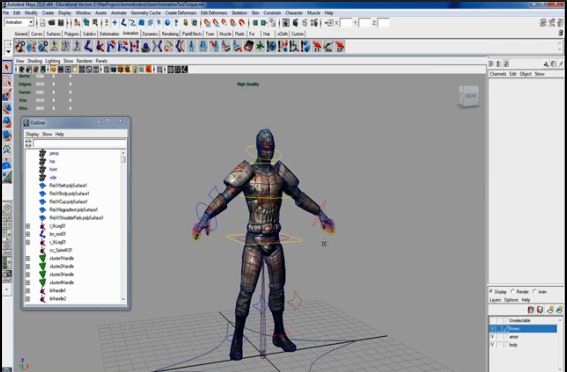Select the Render radio button in Layer Editor
Viewport: 567px width, 372px height.
tap(513, 291)
